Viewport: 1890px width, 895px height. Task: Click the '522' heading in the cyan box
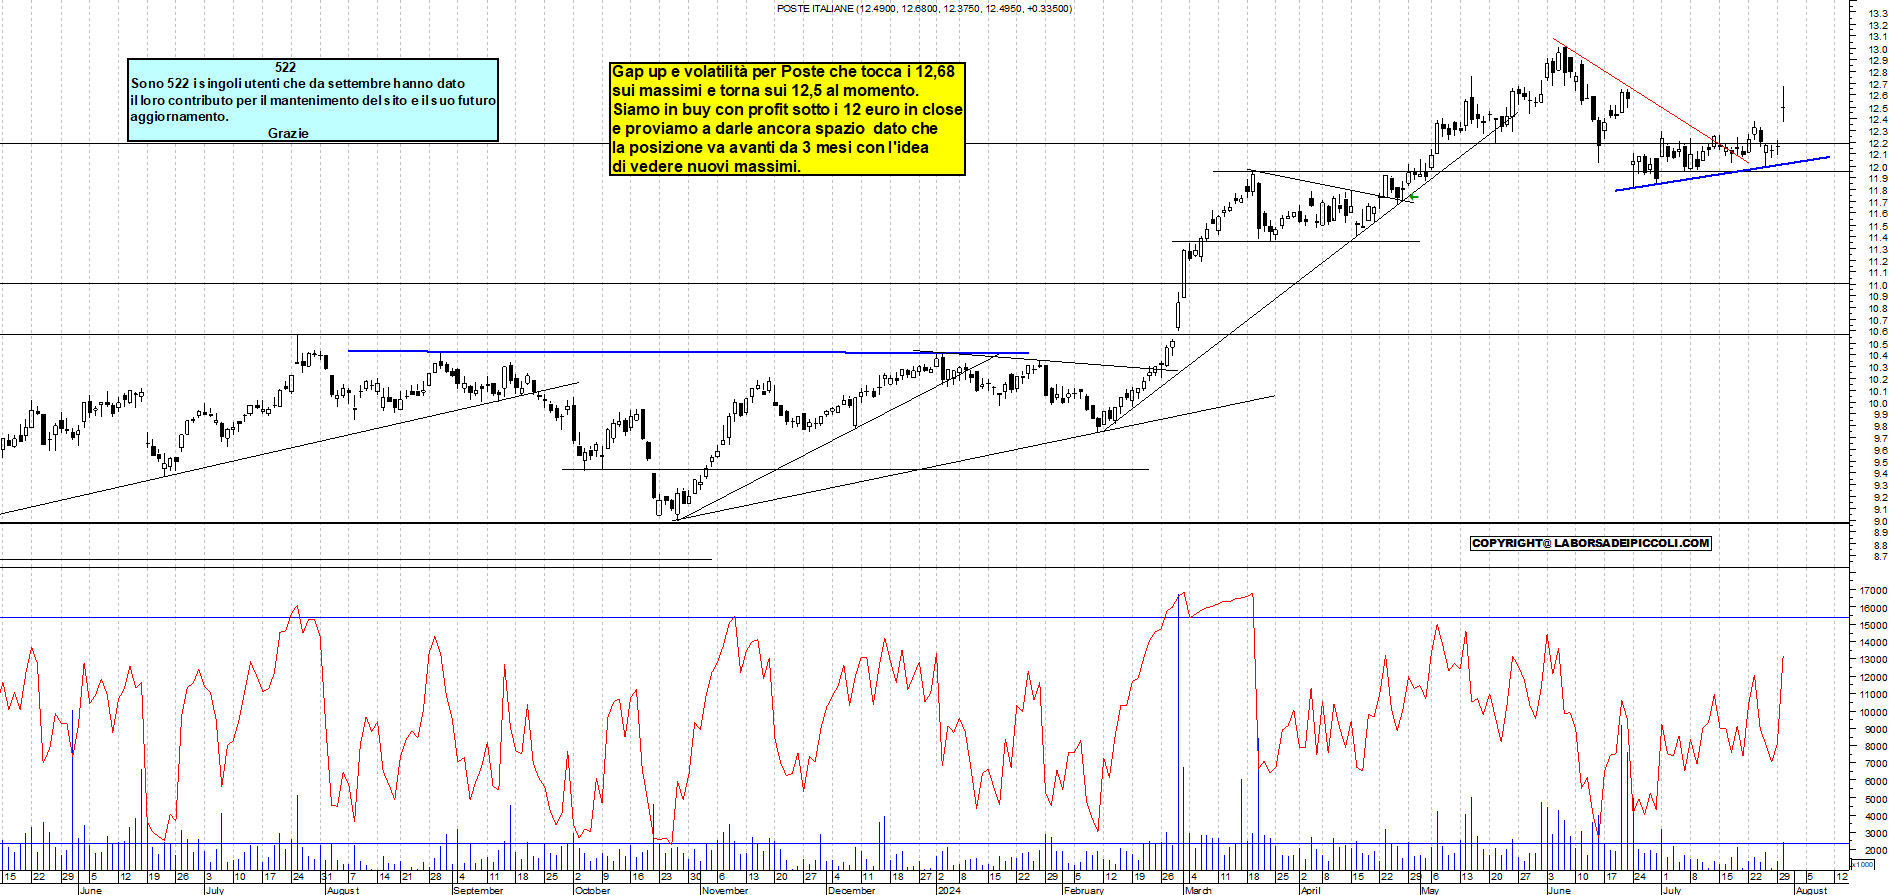(x=286, y=67)
